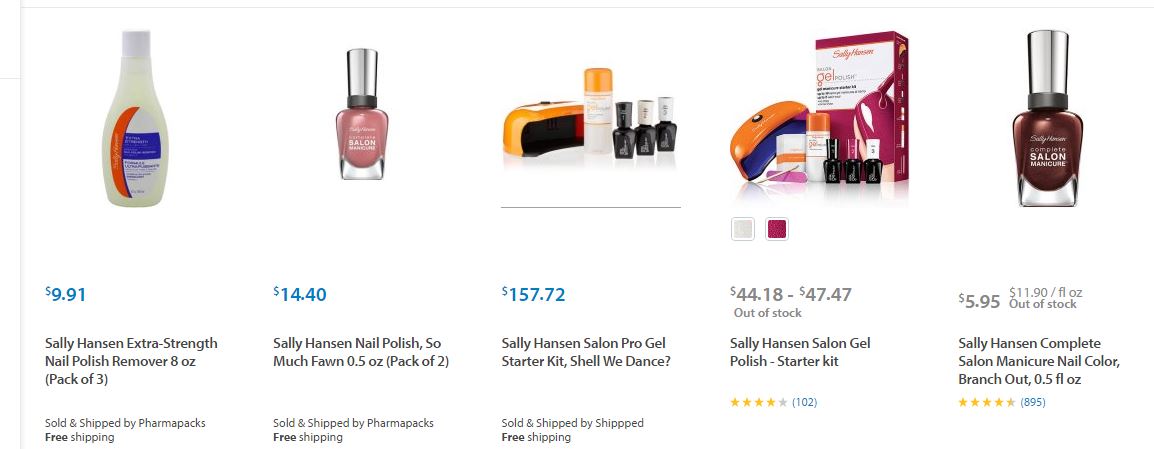The image size is (1154, 449).
Task: Open the 102 reviews star rating
Action: click(x=759, y=402)
